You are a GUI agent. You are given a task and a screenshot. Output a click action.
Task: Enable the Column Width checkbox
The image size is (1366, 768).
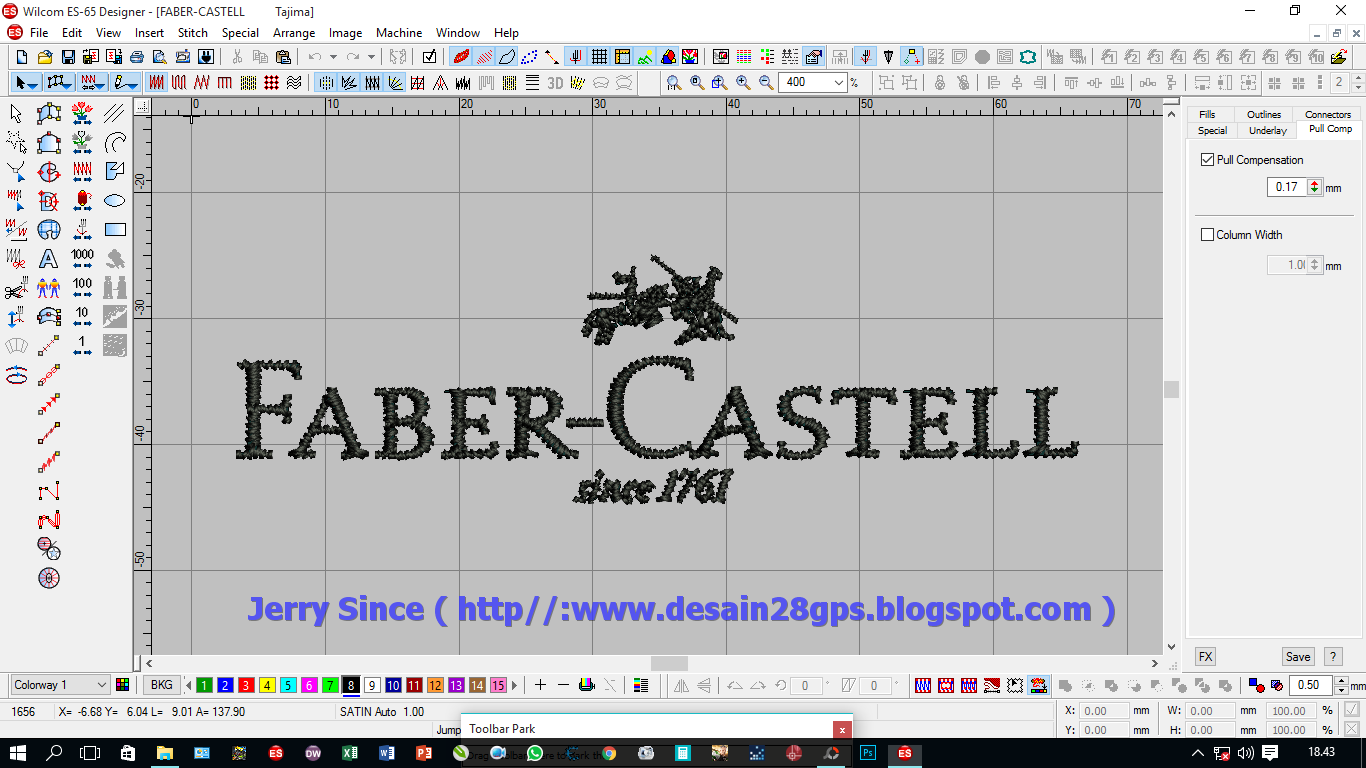(x=1207, y=235)
